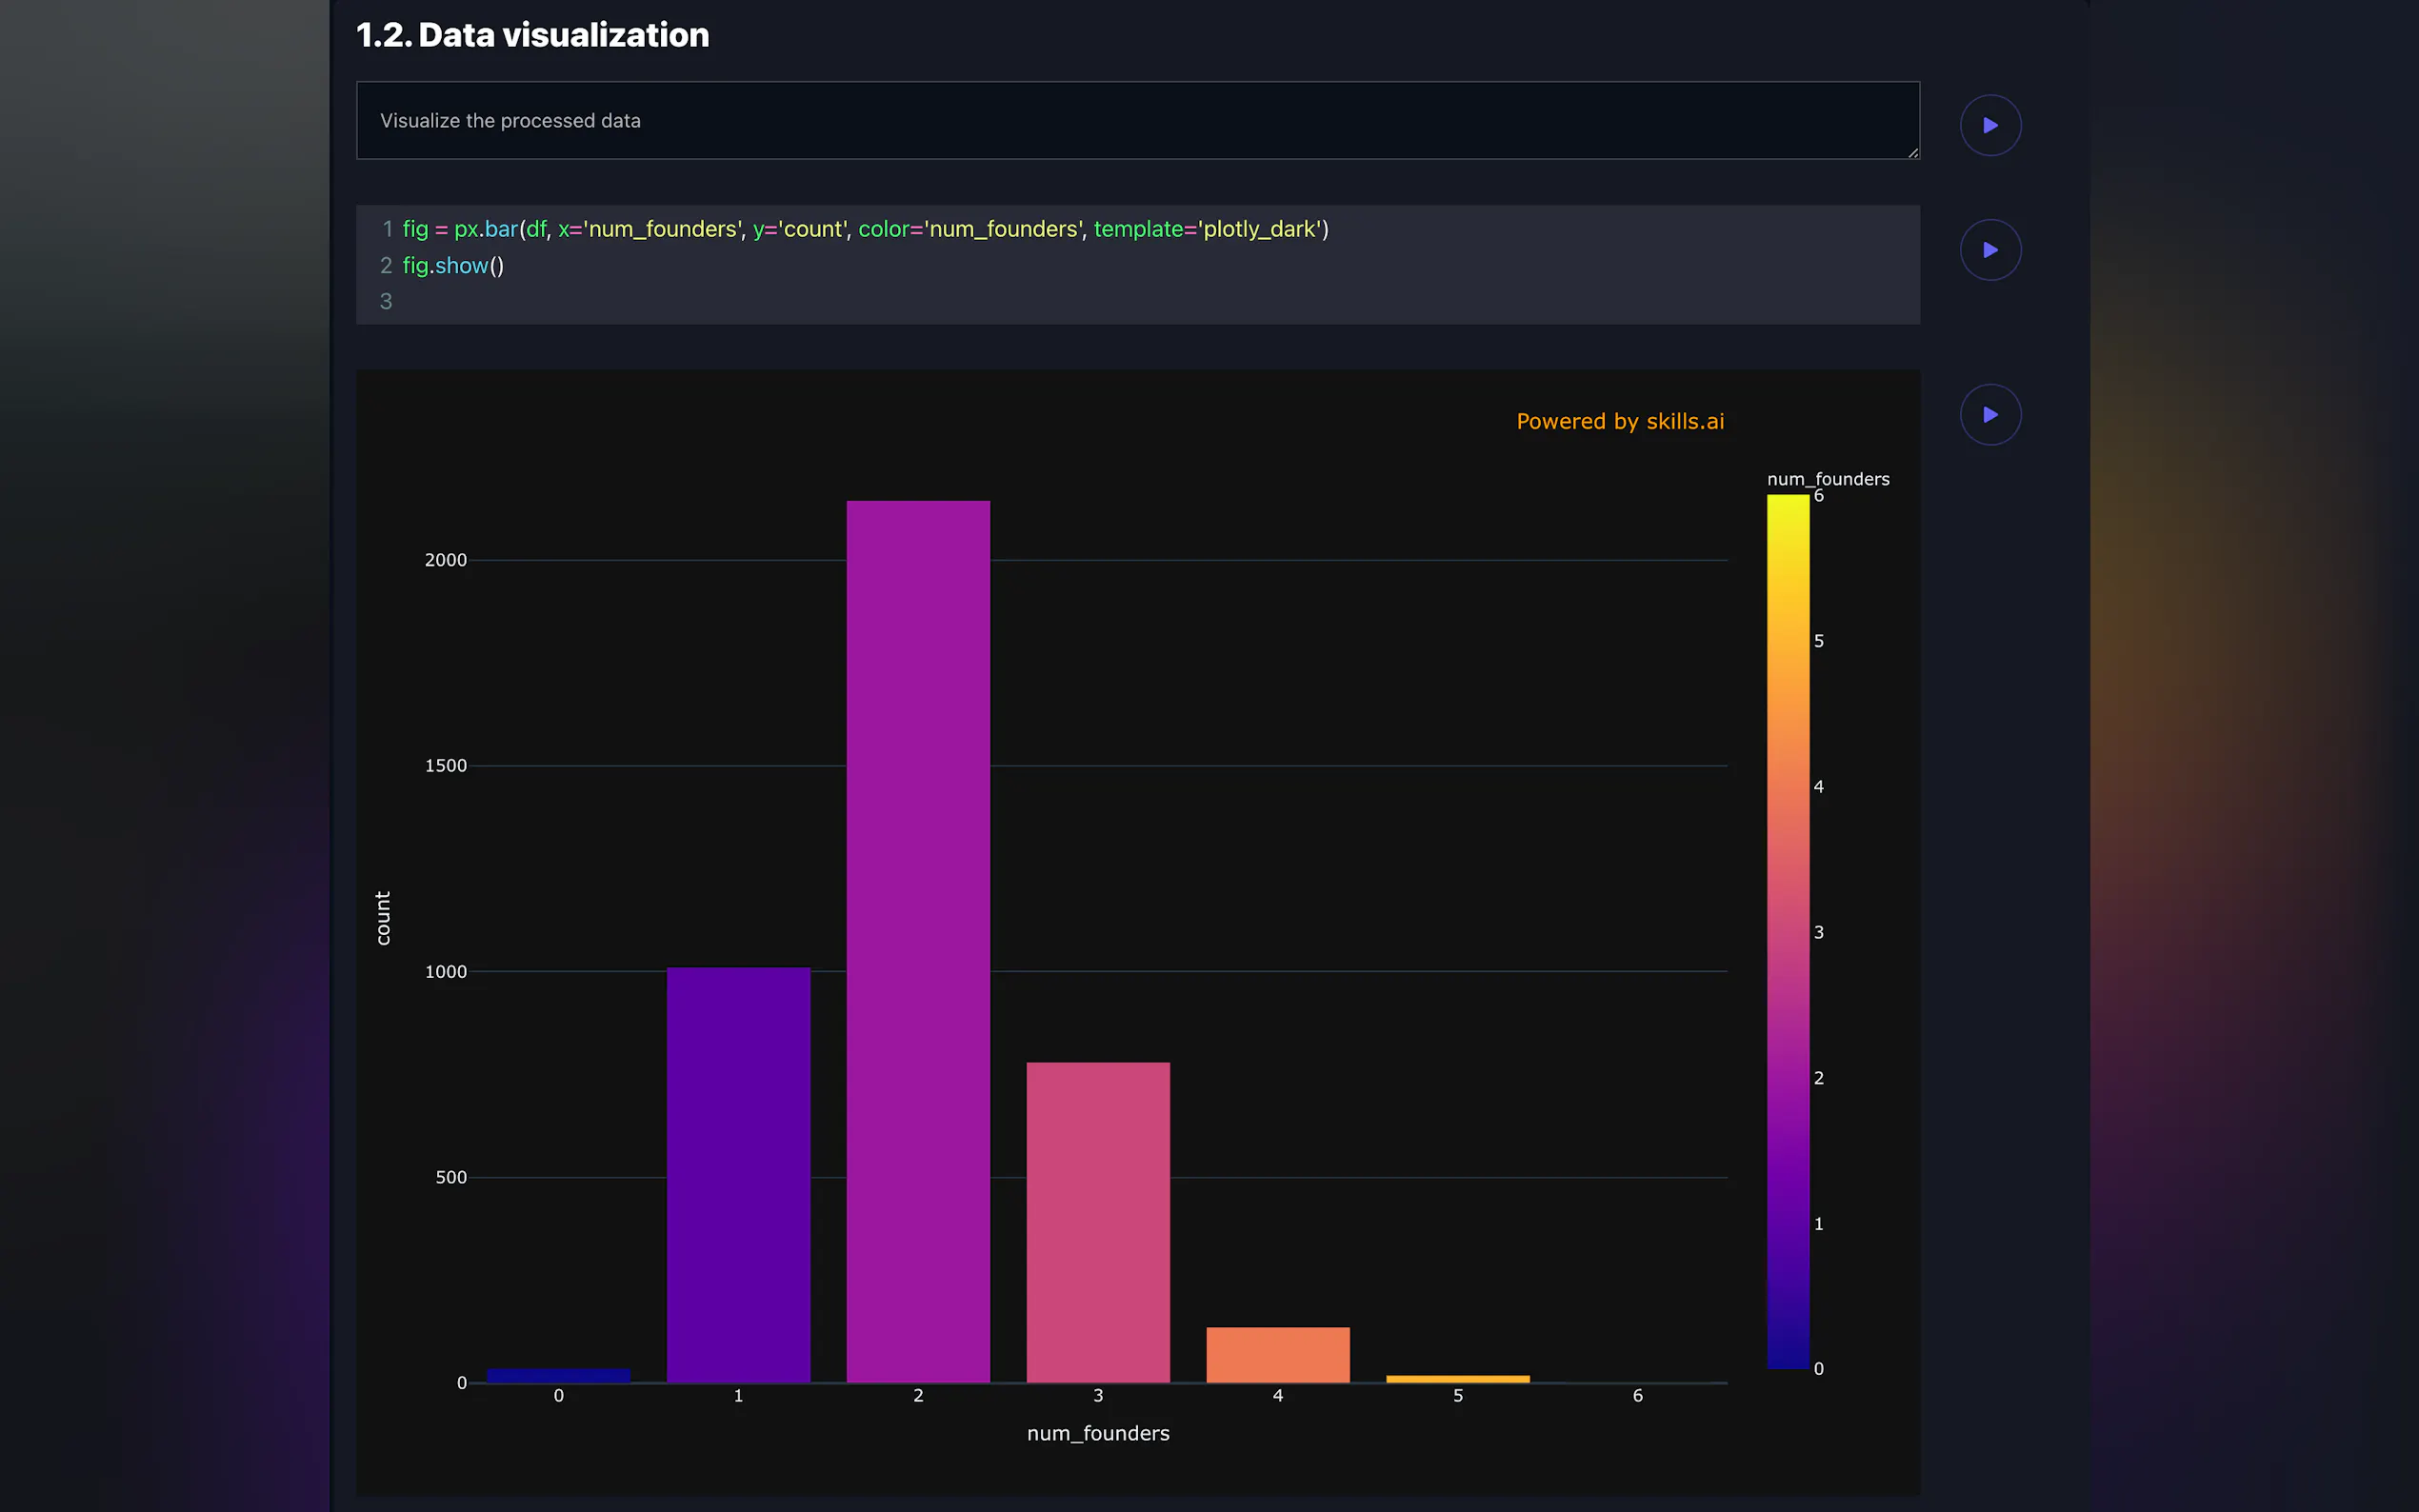
Task: Click the '1.2. Data visualization' heading
Action: tap(532, 34)
